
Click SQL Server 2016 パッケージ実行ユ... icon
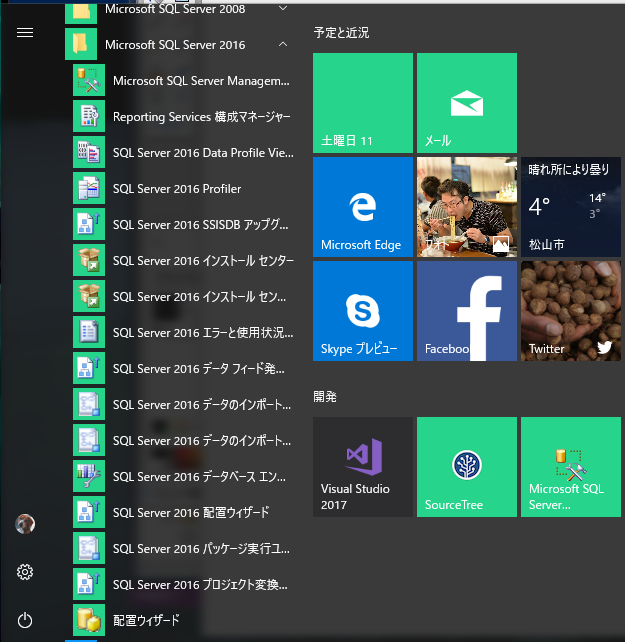point(89,549)
